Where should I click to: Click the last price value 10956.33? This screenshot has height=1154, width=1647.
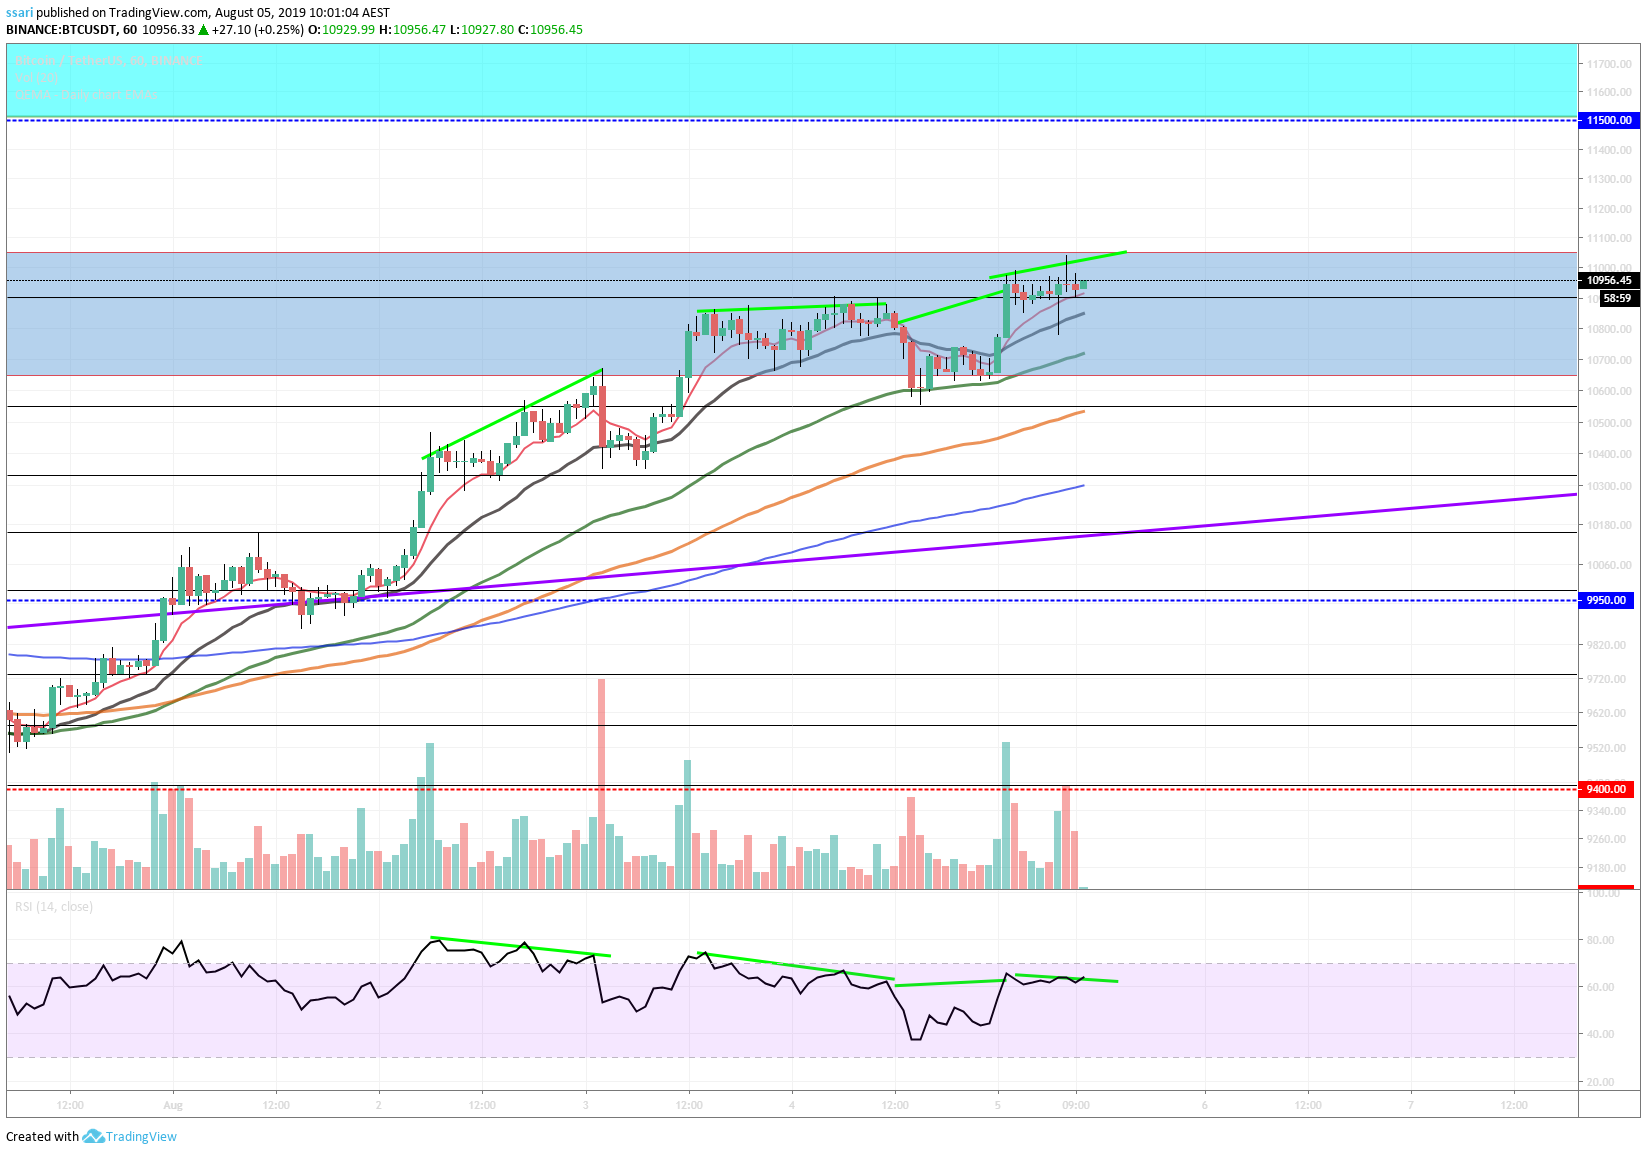tap(168, 30)
